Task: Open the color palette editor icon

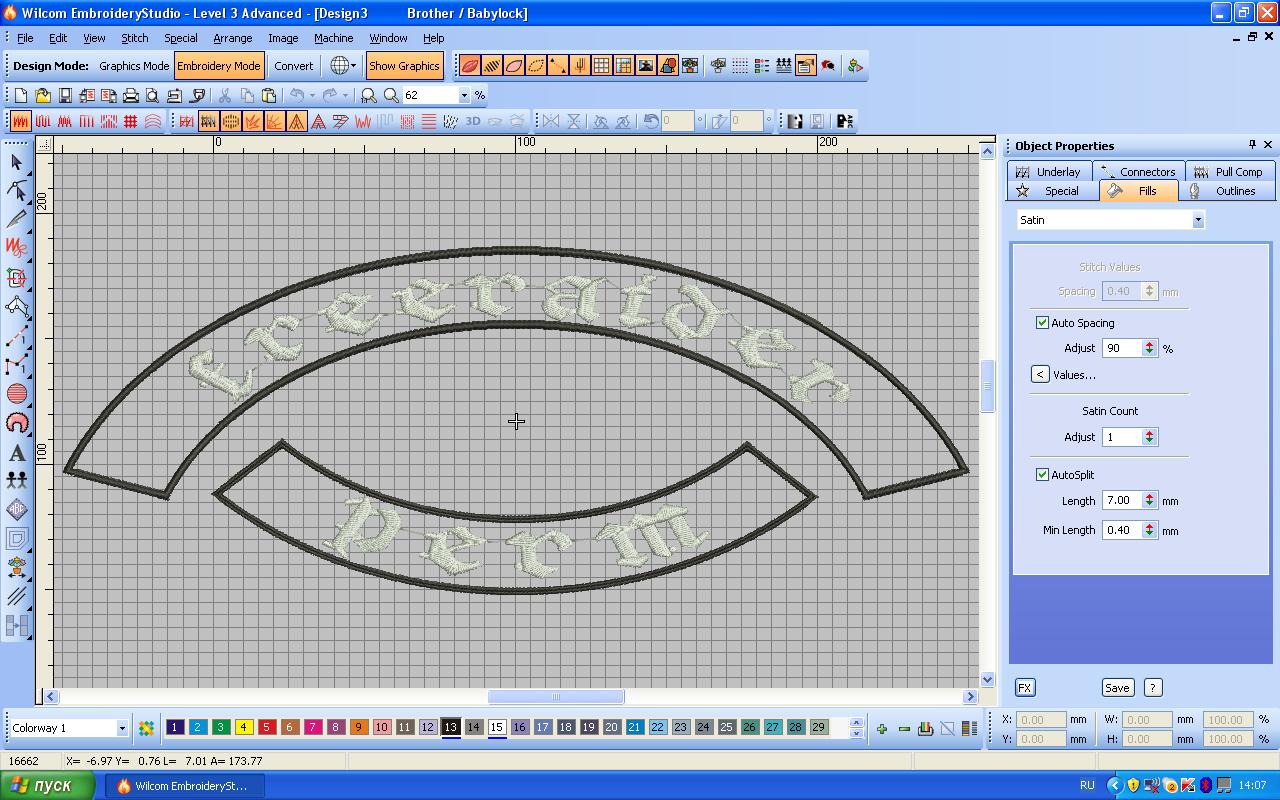Action: pos(146,728)
